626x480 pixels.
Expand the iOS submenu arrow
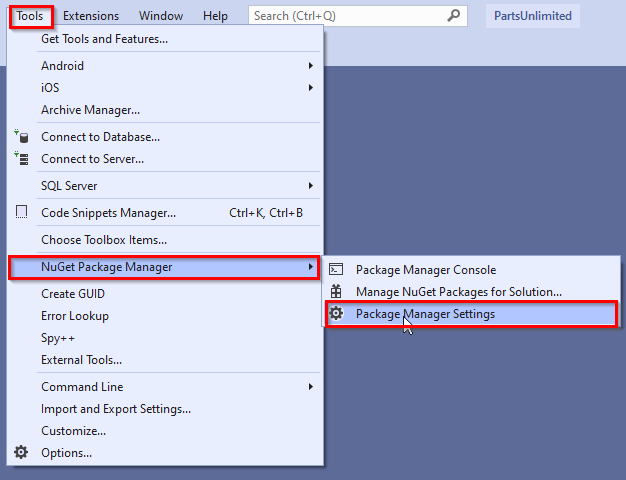coord(311,87)
